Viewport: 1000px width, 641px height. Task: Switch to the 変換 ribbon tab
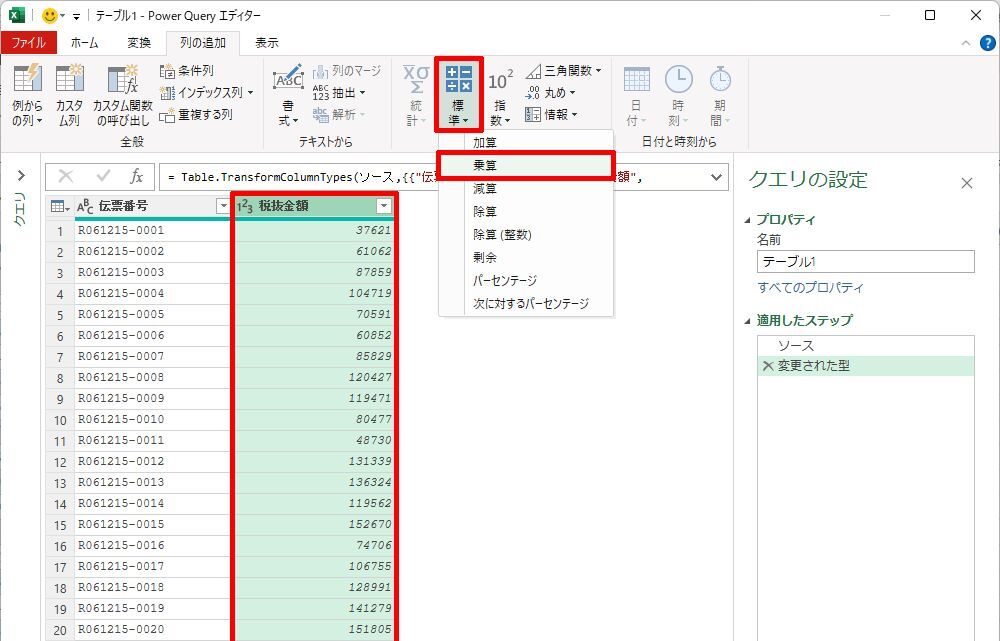click(x=139, y=43)
